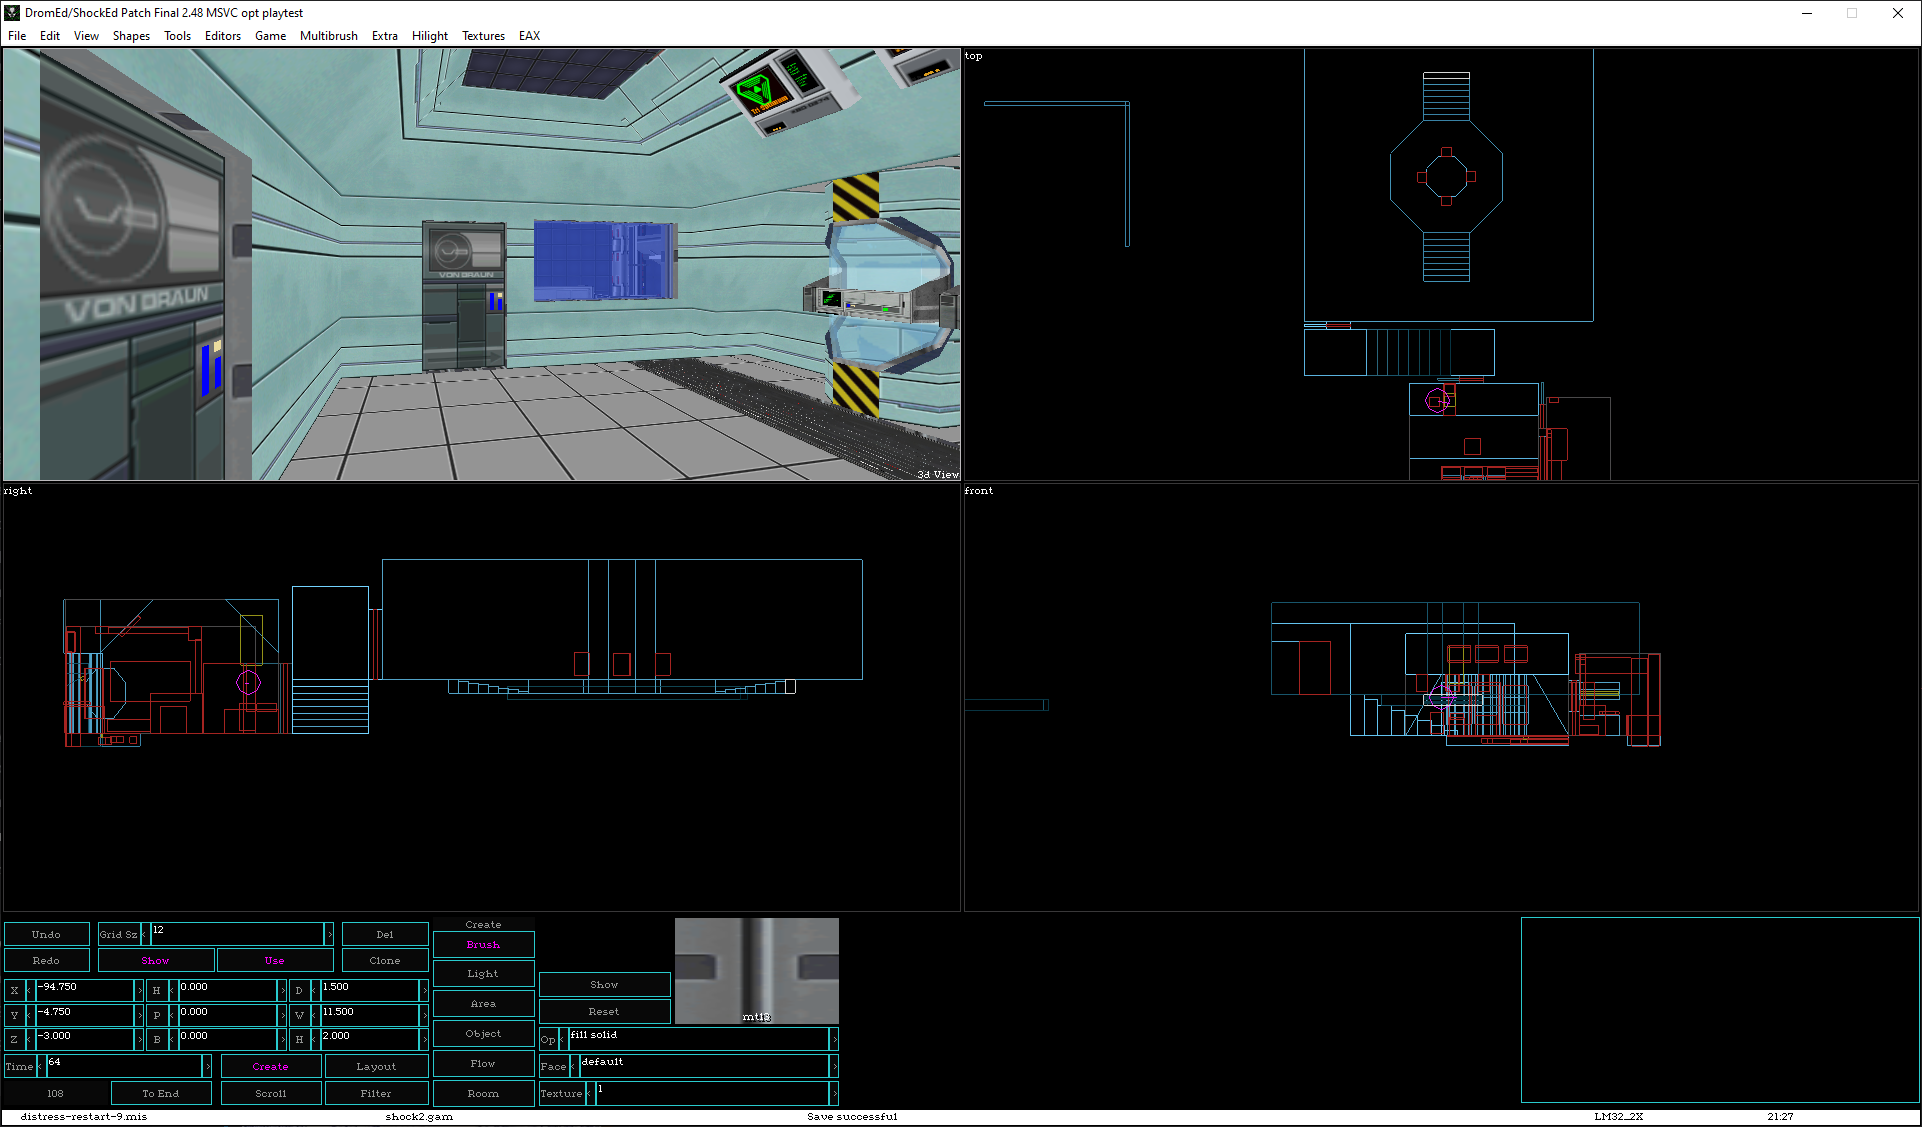Click the Von Braun computer terminal in 3D view

coord(463,296)
